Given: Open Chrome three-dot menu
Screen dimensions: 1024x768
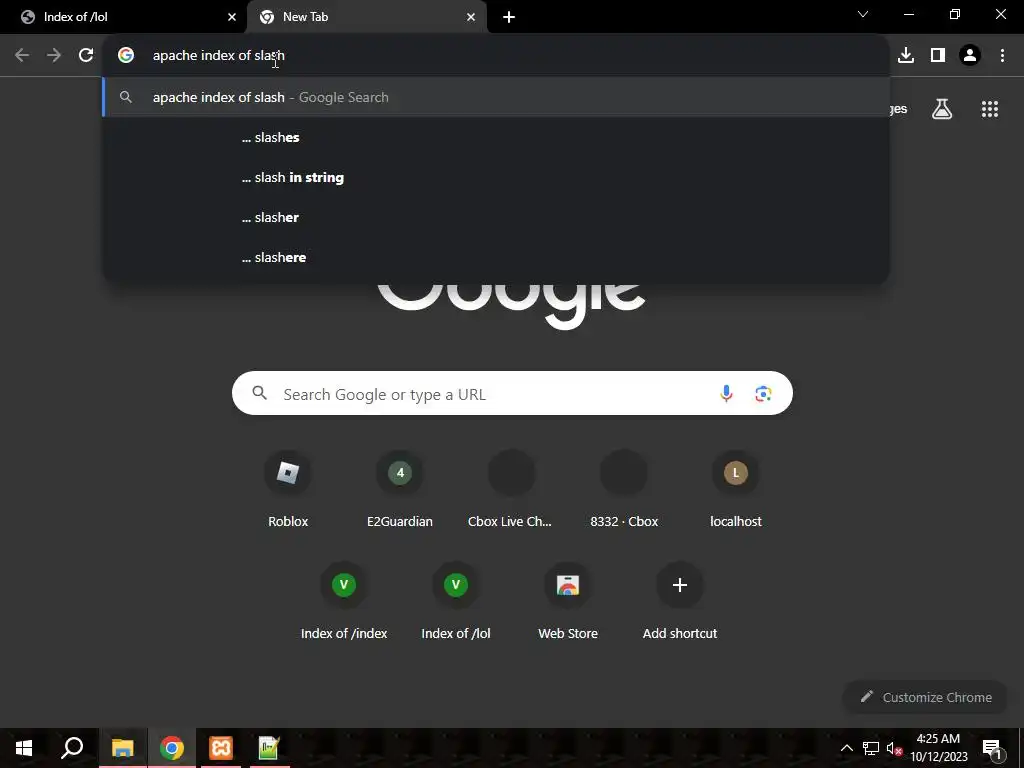Looking at the screenshot, I should (1002, 56).
